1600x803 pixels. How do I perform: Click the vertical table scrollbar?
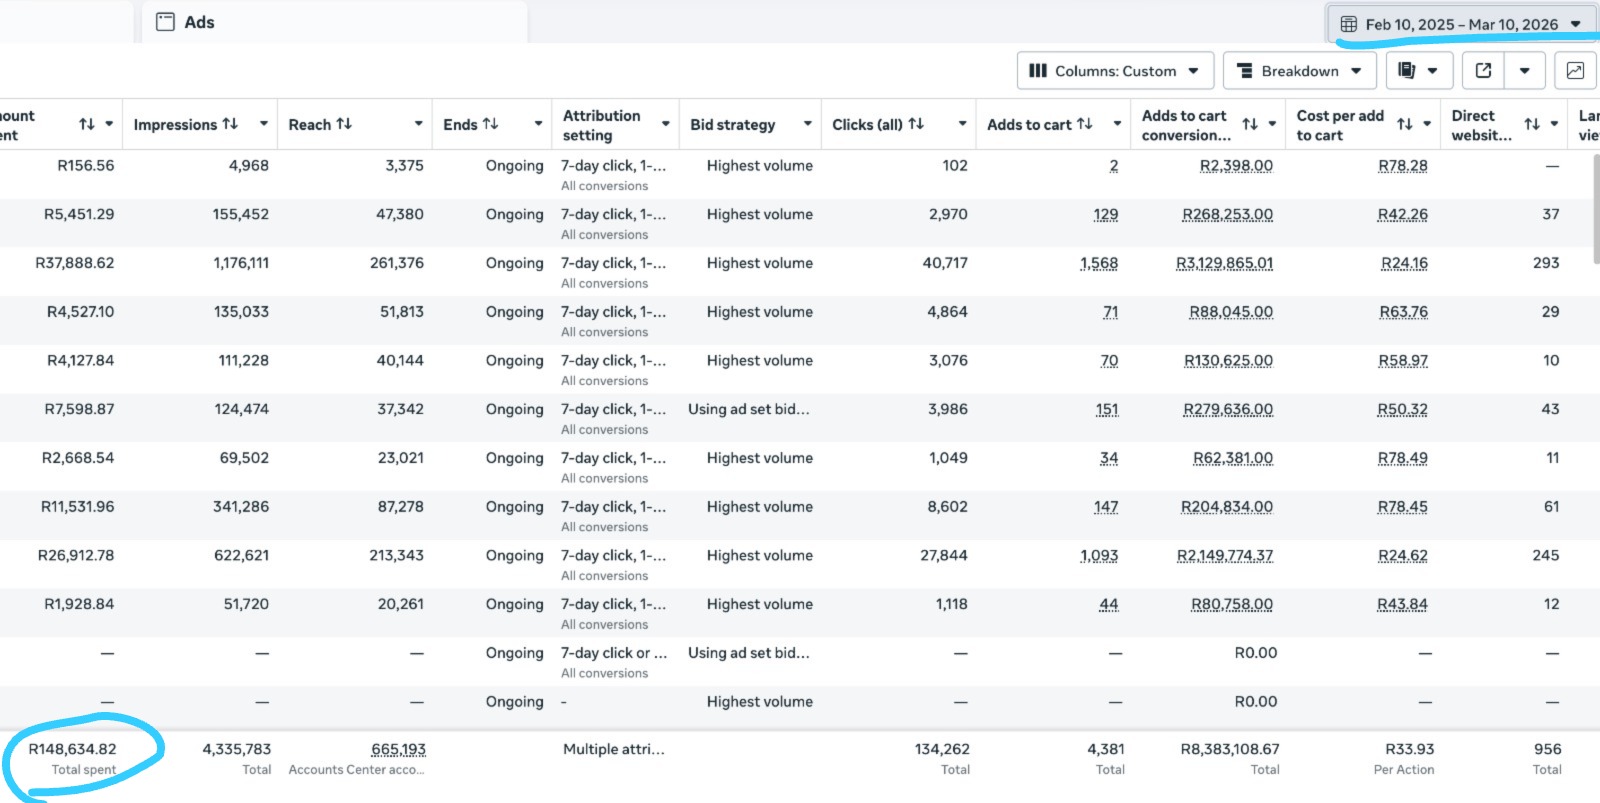tap(1595, 210)
